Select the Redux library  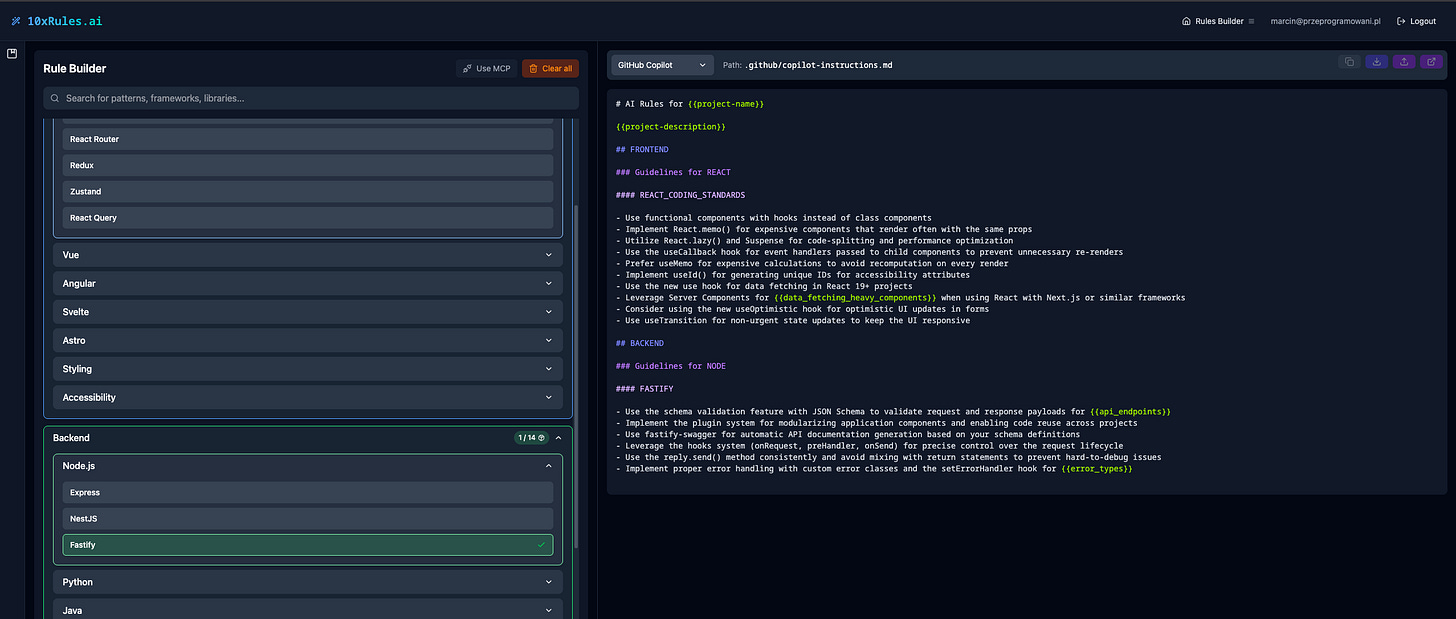308,165
